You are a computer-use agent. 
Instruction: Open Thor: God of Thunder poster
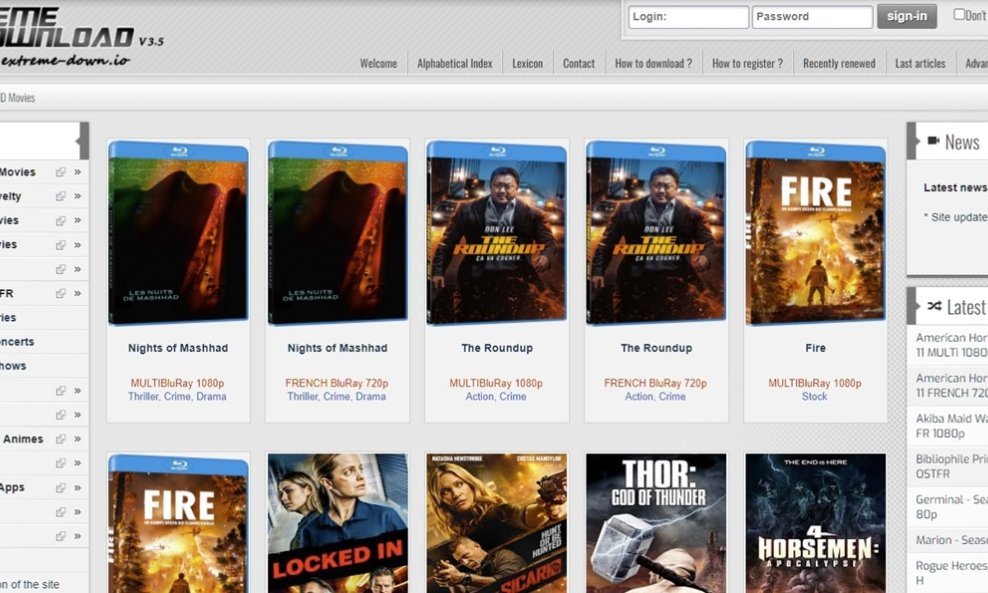click(x=657, y=523)
